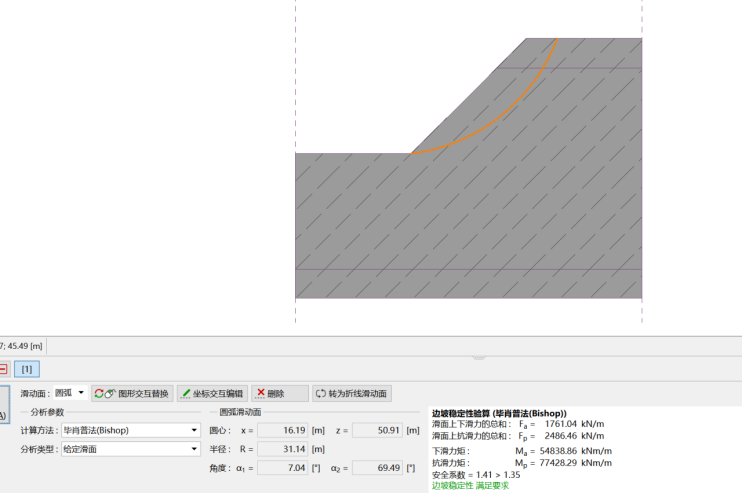Click the 安全系数 = 1.41 > 1.35 line
The width and height of the screenshot is (742, 494).
(x=476, y=475)
